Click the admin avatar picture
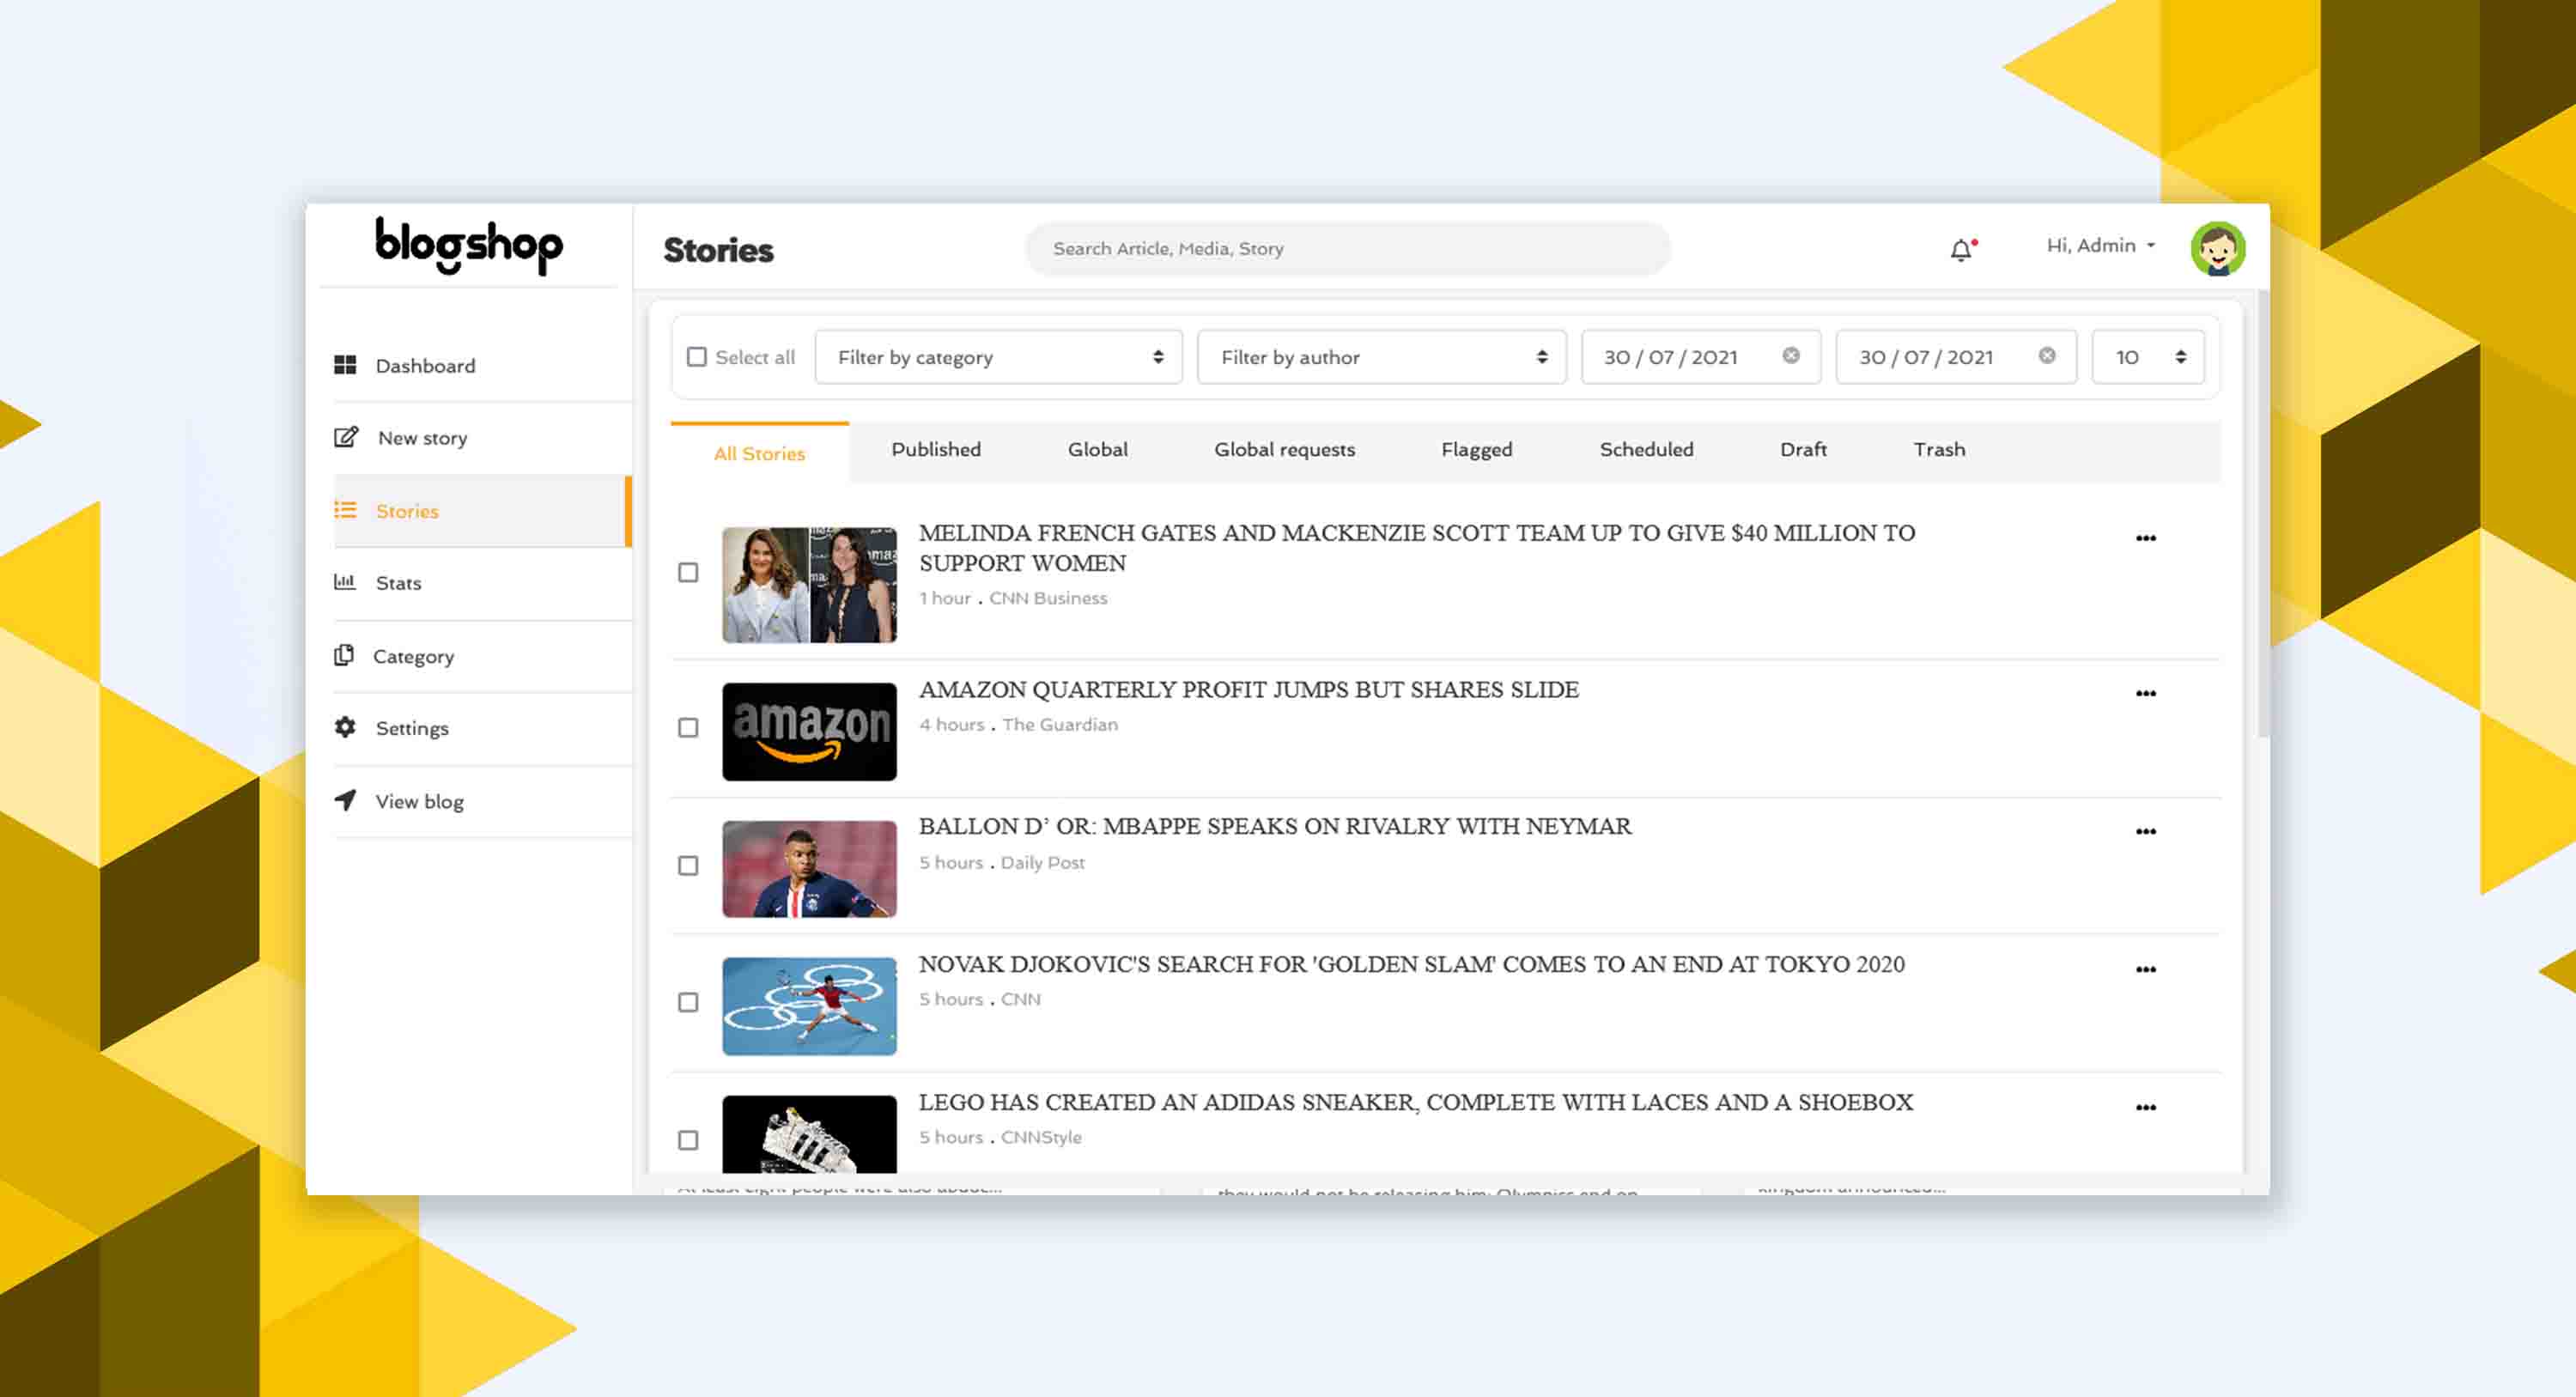 (2218, 249)
